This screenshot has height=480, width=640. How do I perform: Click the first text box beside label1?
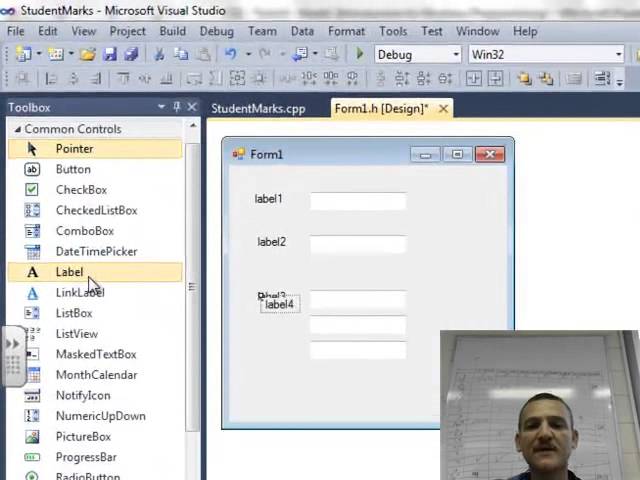point(358,201)
